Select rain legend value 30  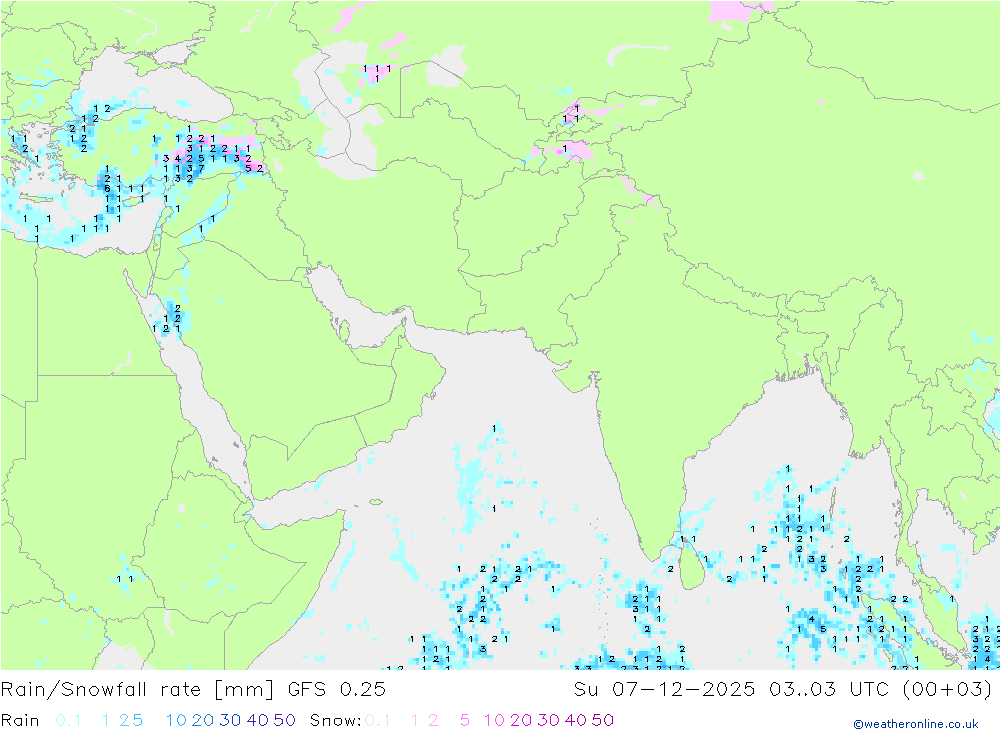pos(230,720)
